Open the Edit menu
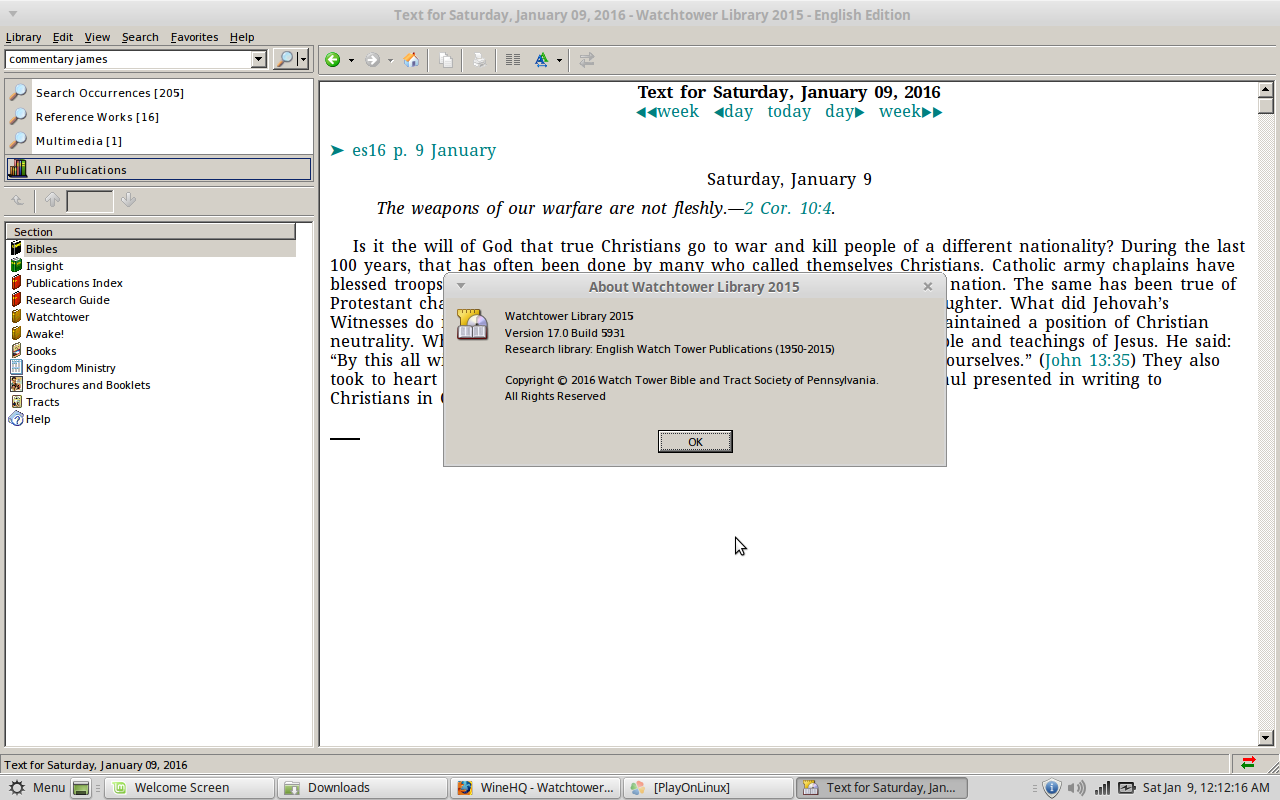This screenshot has height=800, width=1280. (63, 37)
